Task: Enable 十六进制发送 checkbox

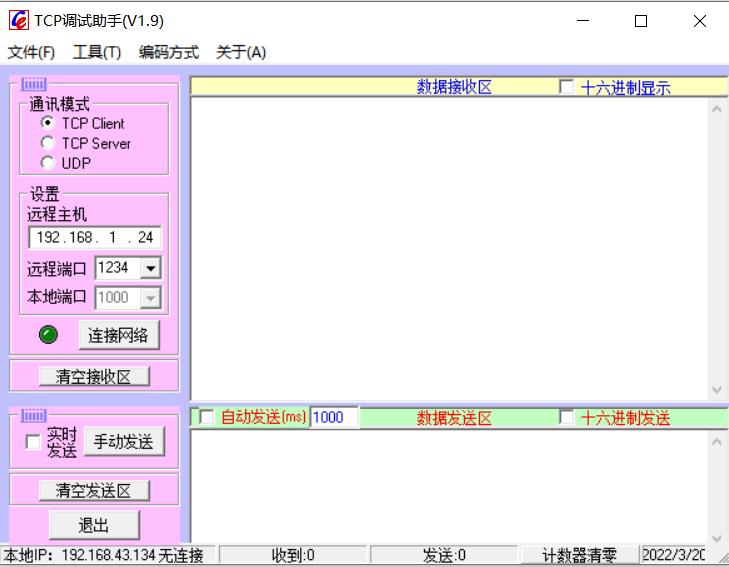Action: [x=566, y=417]
